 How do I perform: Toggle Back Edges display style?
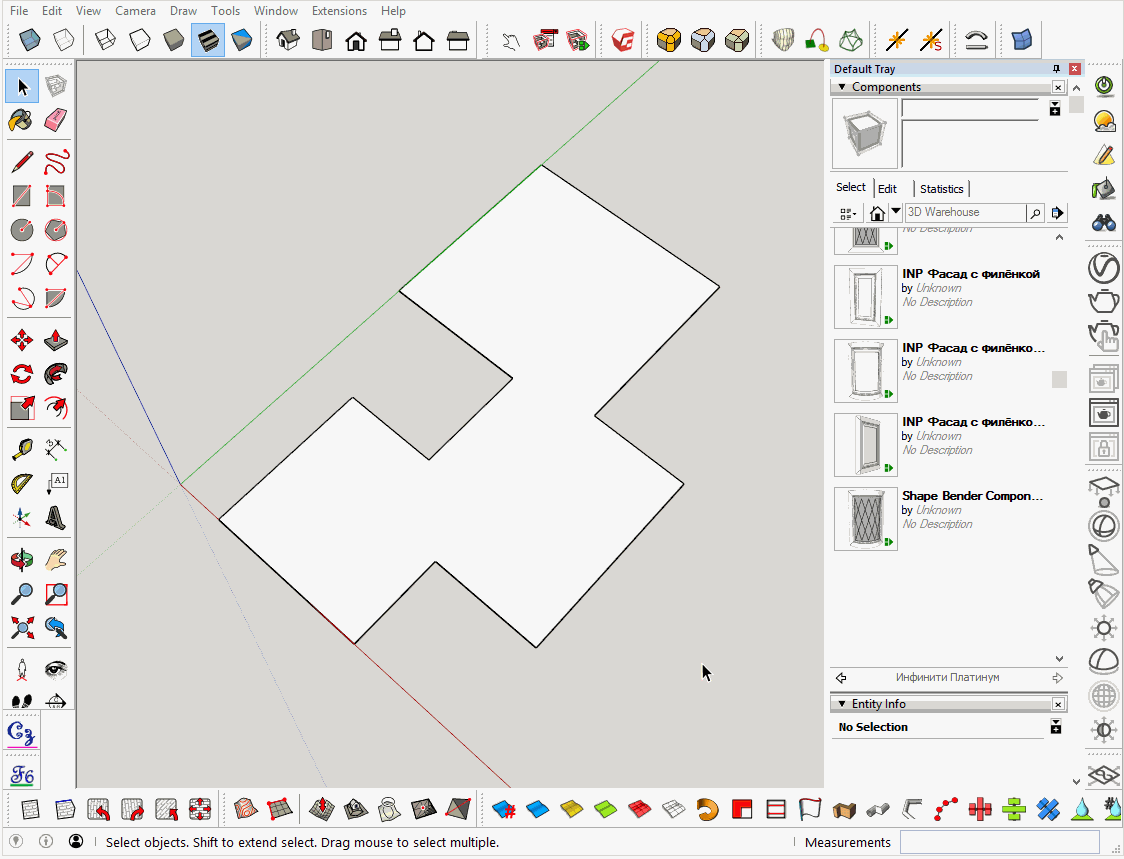(x=63, y=40)
